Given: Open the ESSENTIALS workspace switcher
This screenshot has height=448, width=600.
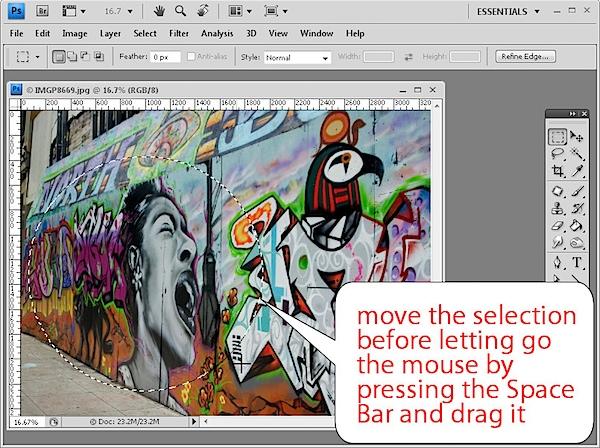Looking at the screenshot, I should pos(508,11).
